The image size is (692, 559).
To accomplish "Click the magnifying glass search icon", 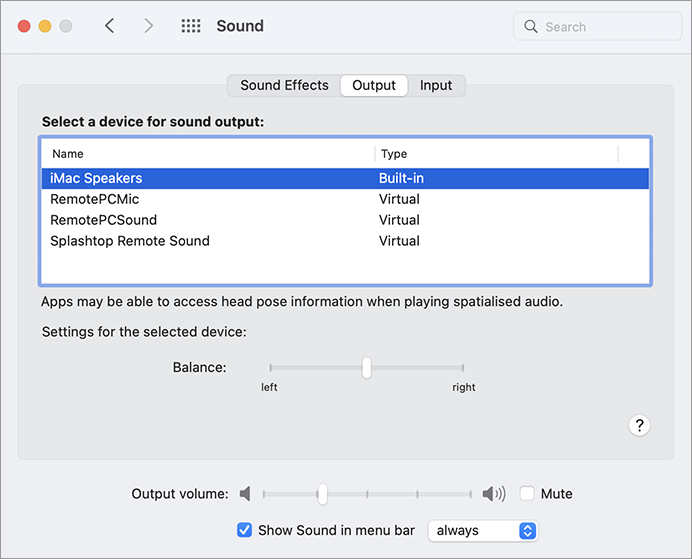I will [x=531, y=27].
